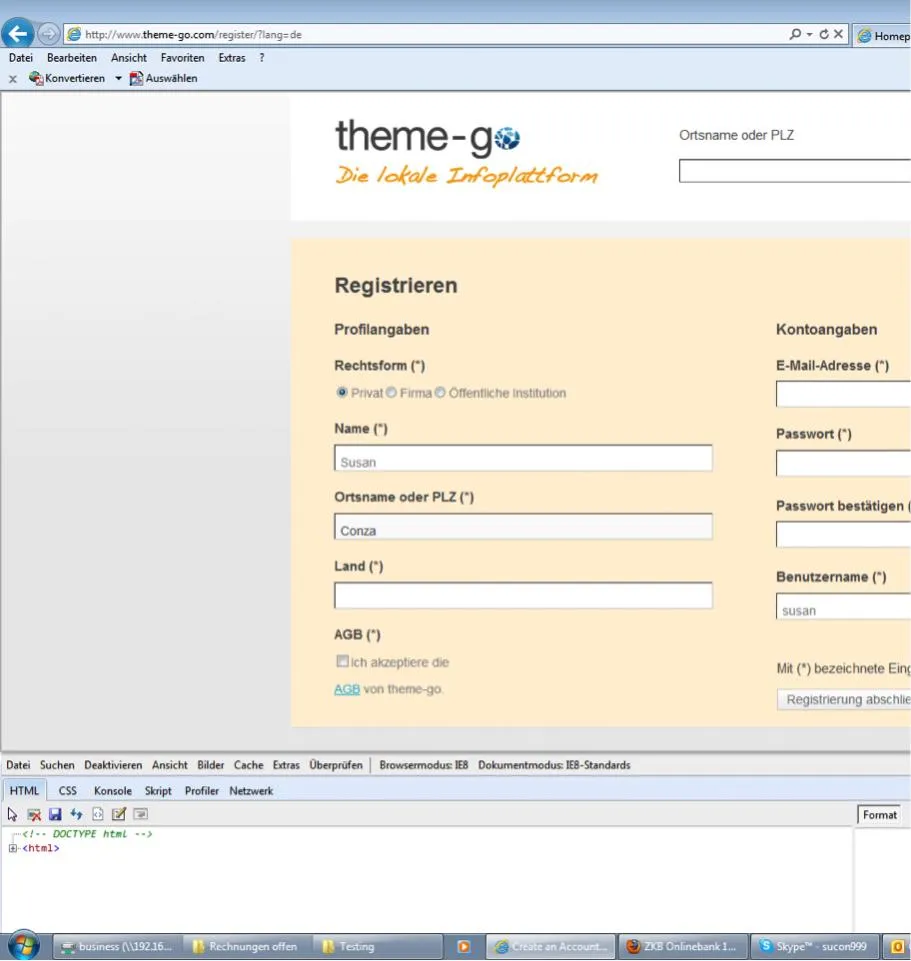Click the header Ortsname oder PLZ search field
Screen dimensions: 911x961
(x=795, y=171)
